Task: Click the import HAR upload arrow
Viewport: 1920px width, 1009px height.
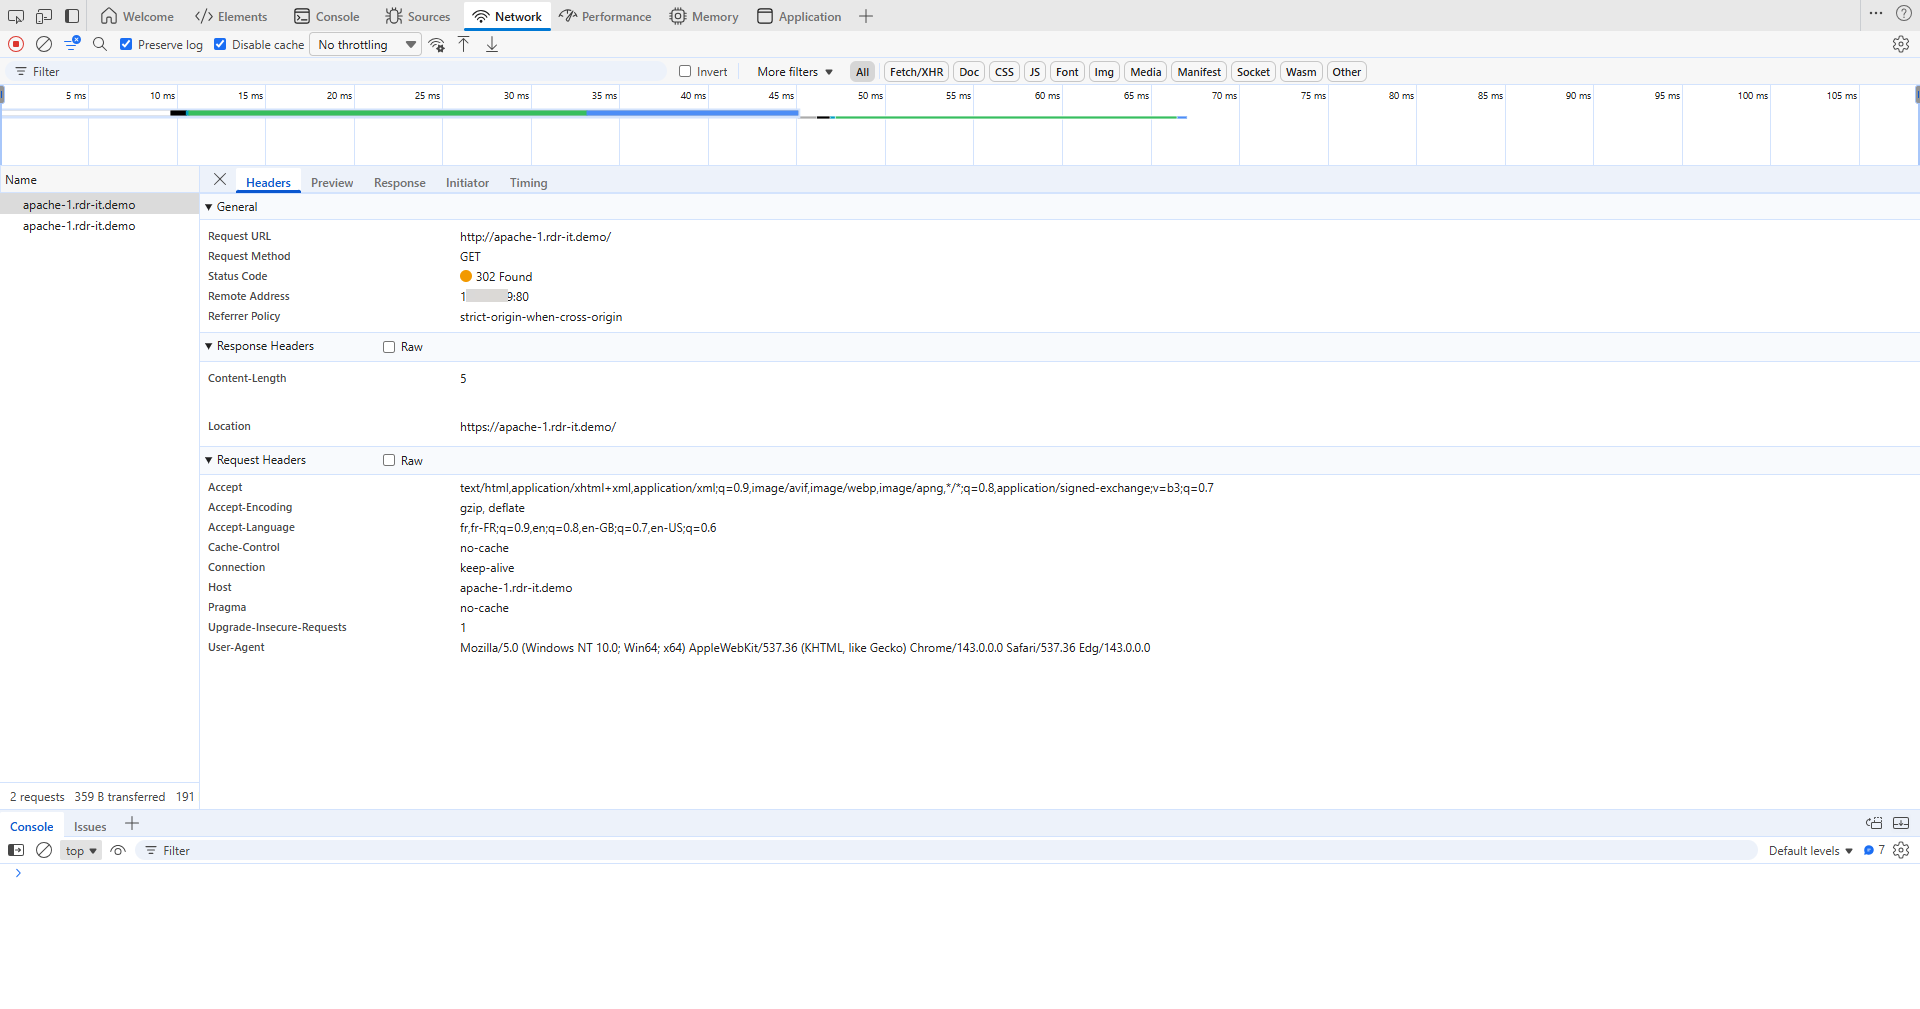Action: point(464,44)
